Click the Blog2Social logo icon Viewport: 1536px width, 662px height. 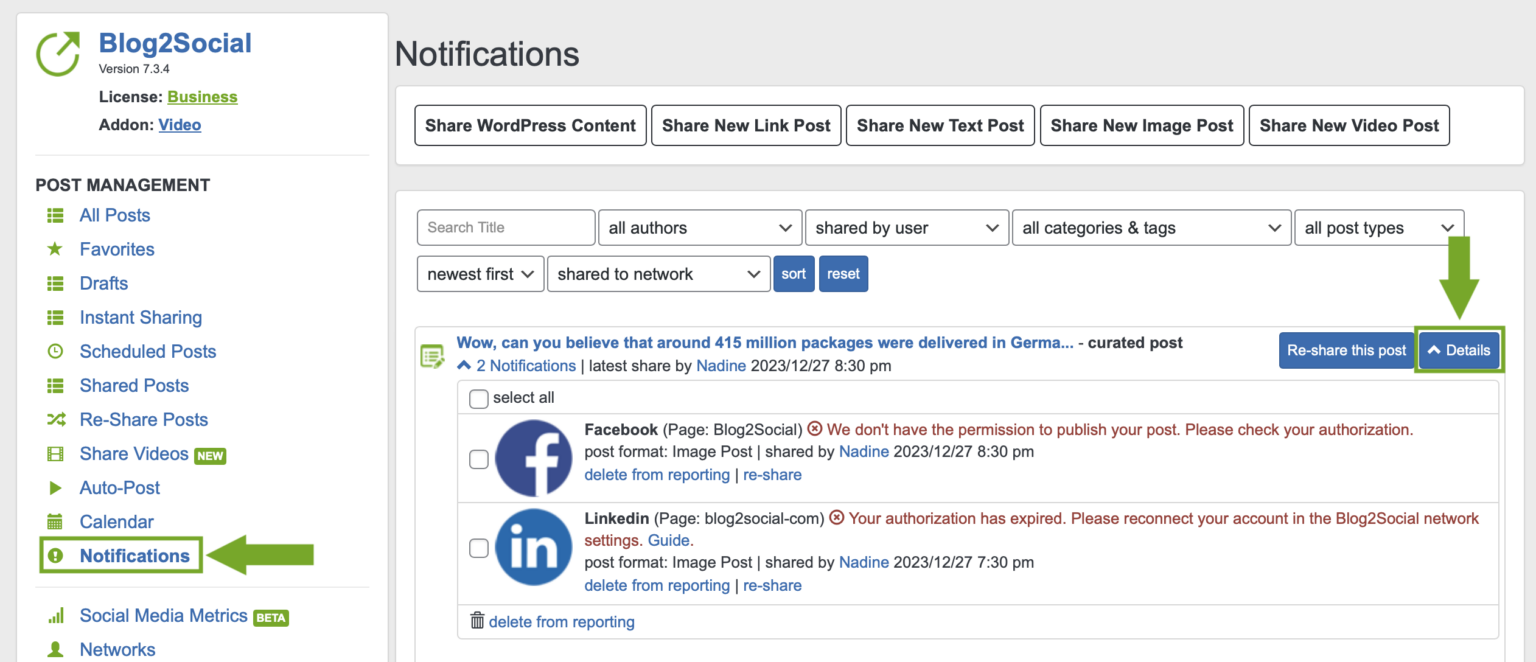click(x=58, y=54)
